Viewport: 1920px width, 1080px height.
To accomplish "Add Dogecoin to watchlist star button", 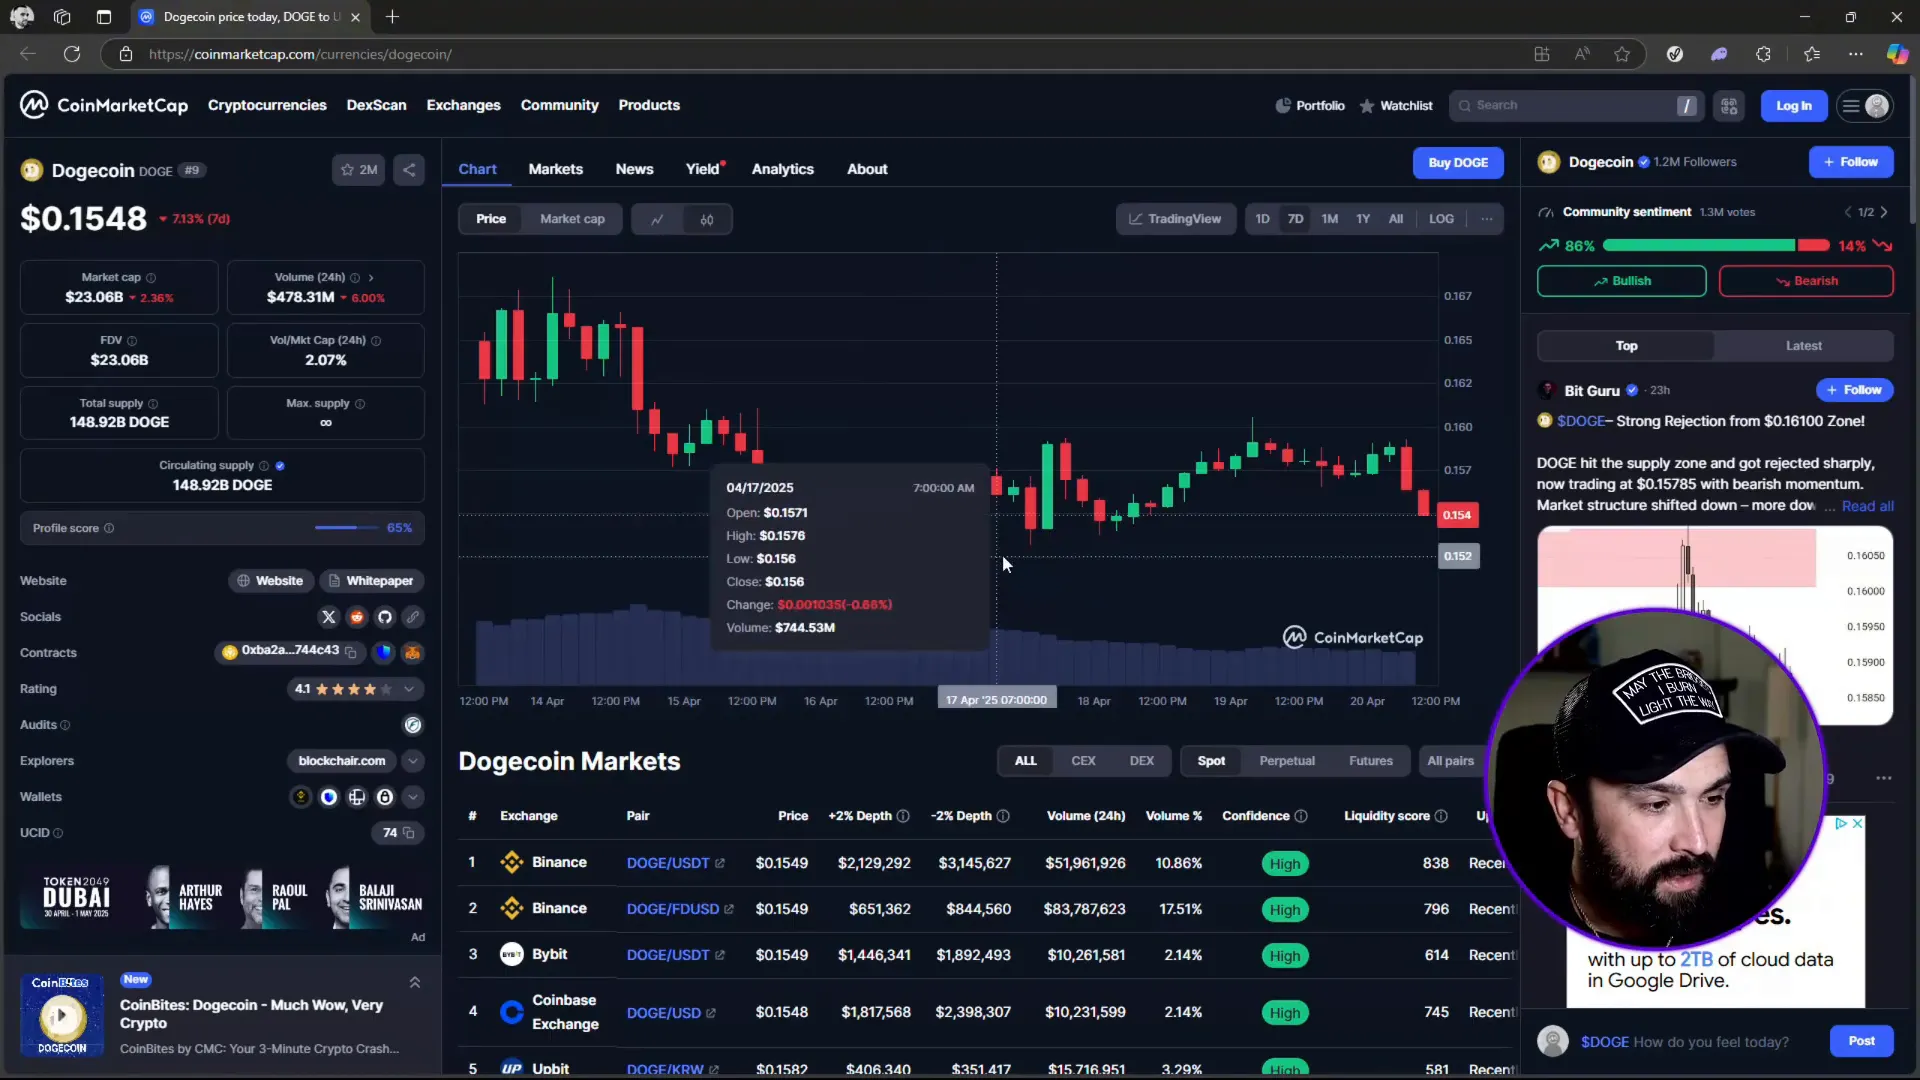I will (x=358, y=170).
